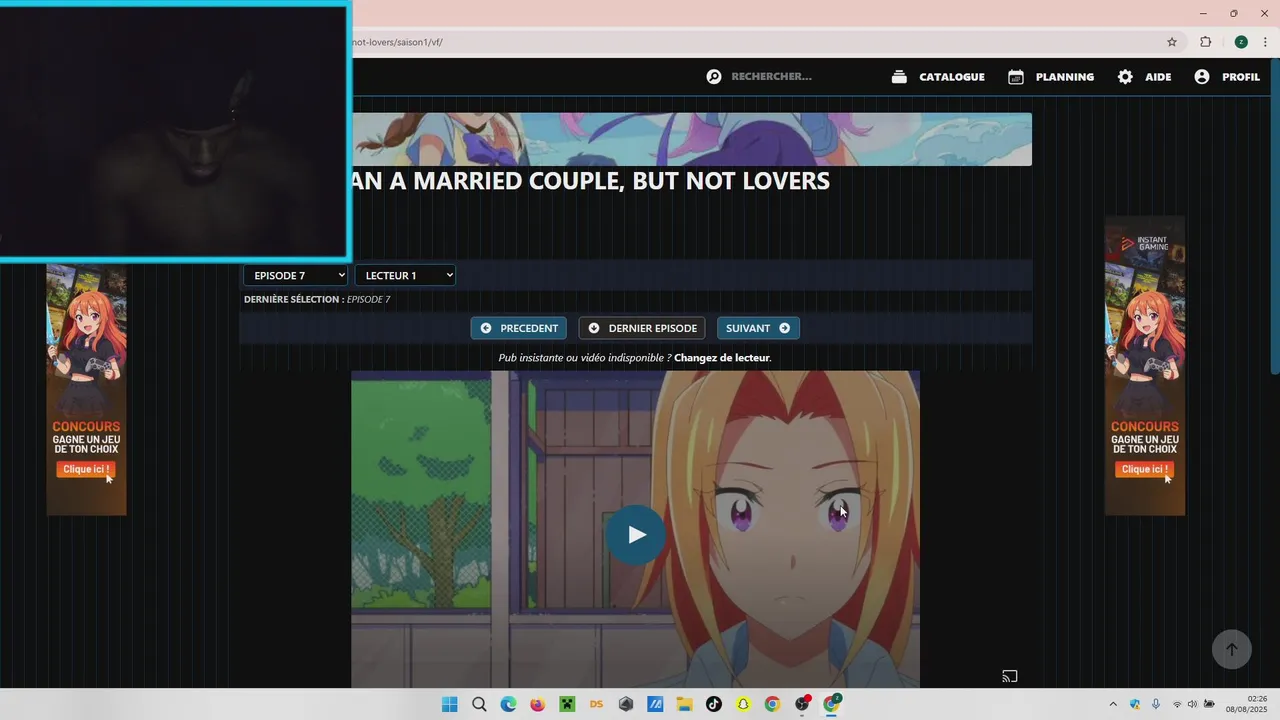Open TikTok from the taskbar

[x=713, y=704]
